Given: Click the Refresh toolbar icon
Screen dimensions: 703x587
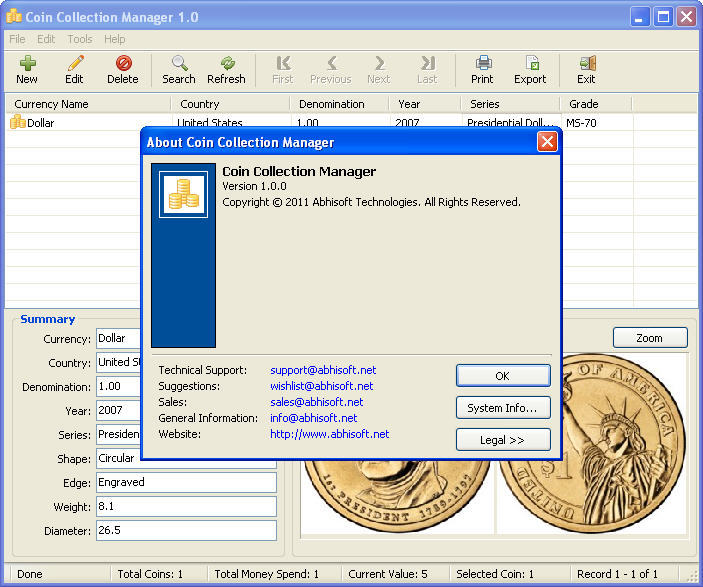Looking at the screenshot, I should [227, 63].
